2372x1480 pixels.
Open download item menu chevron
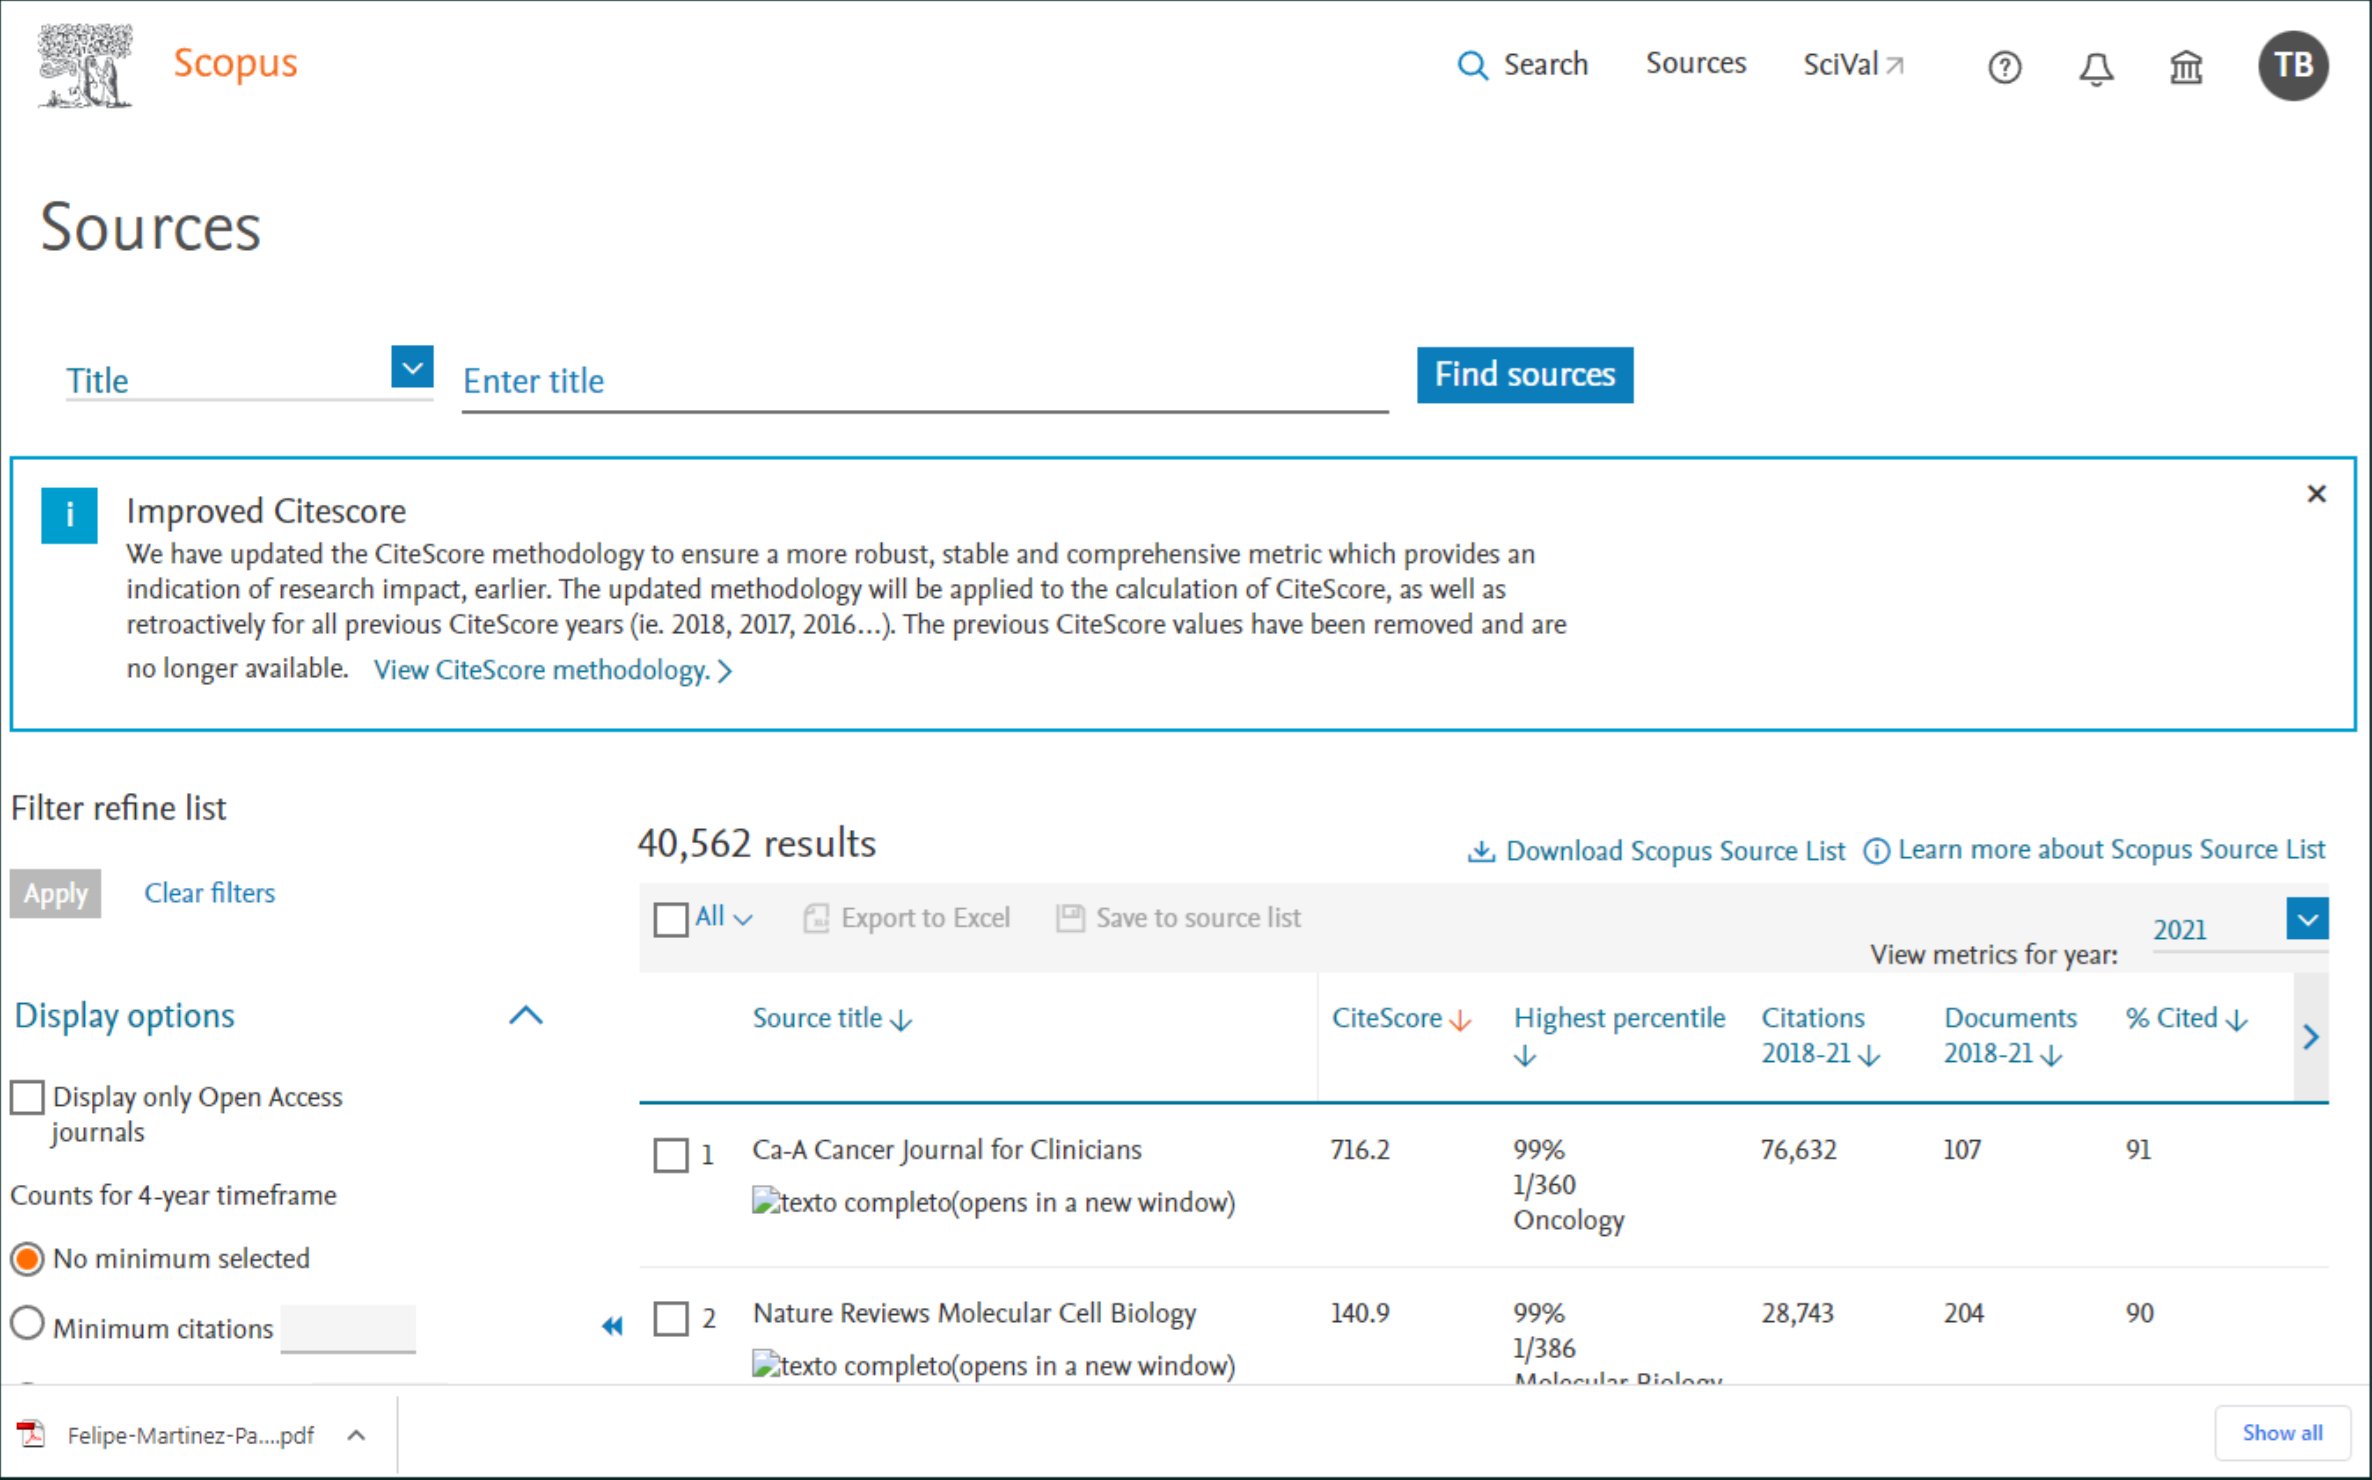click(x=356, y=1435)
